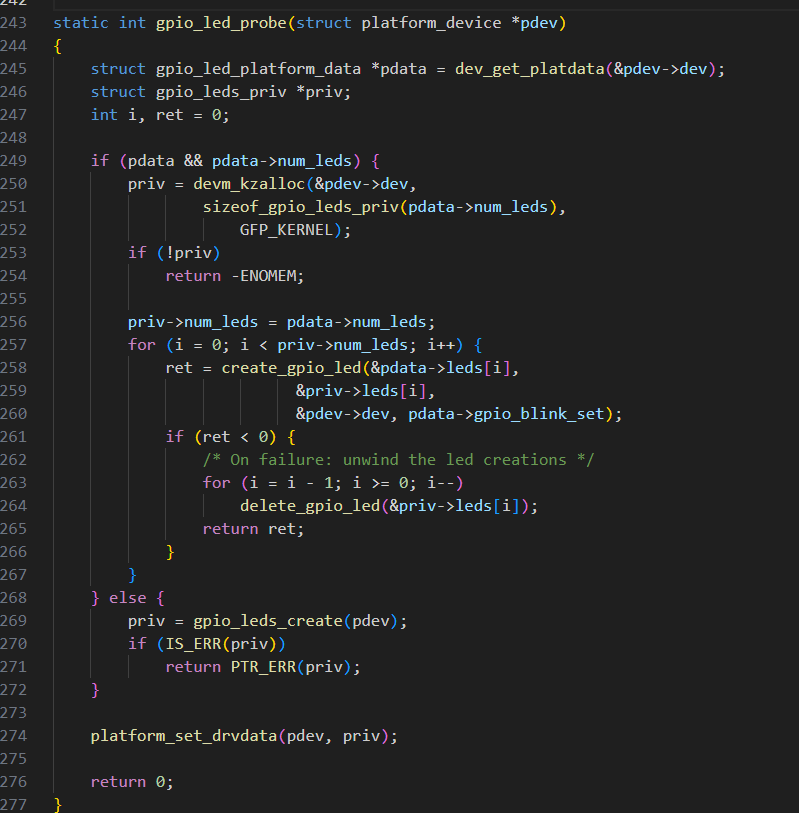Click create_gpio_led call on line 258
This screenshot has height=813, width=799.
tap(291, 368)
